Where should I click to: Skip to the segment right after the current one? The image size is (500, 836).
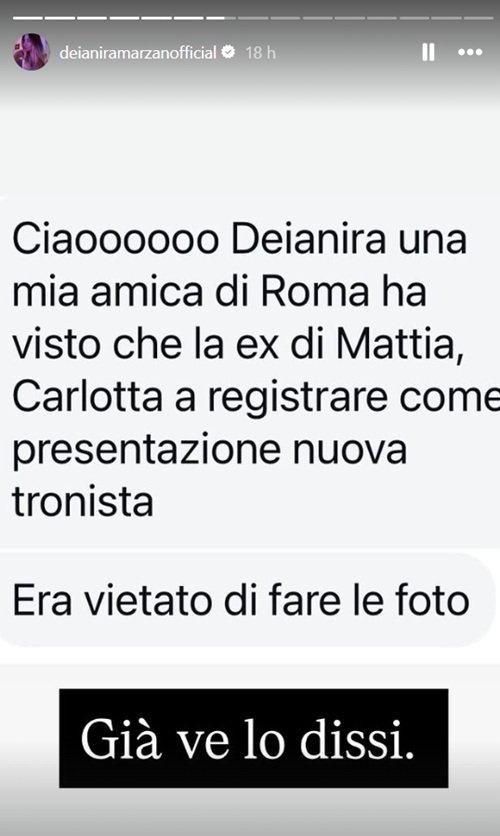coord(253,18)
